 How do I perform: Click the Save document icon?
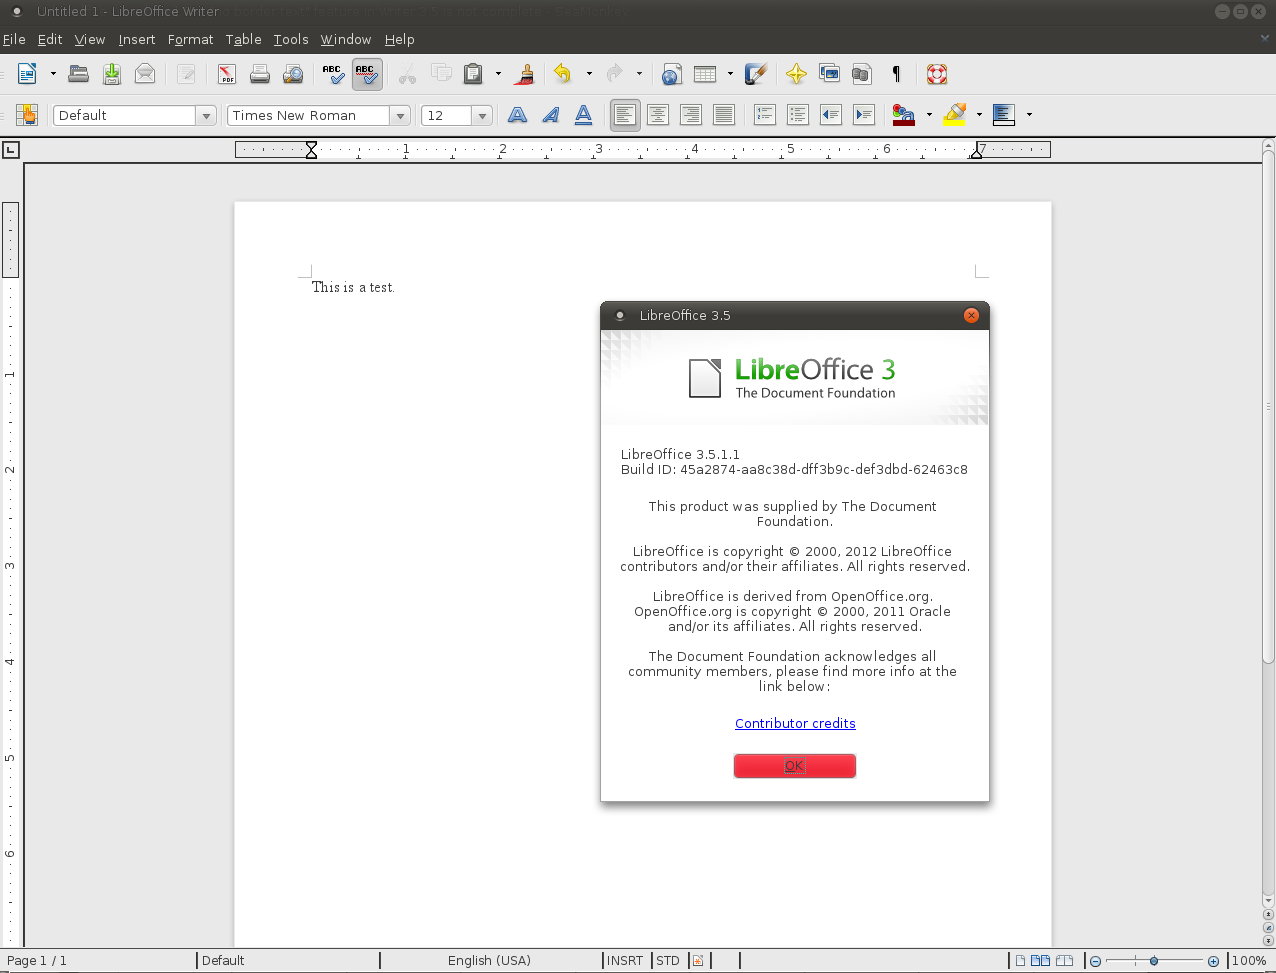[x=112, y=74]
